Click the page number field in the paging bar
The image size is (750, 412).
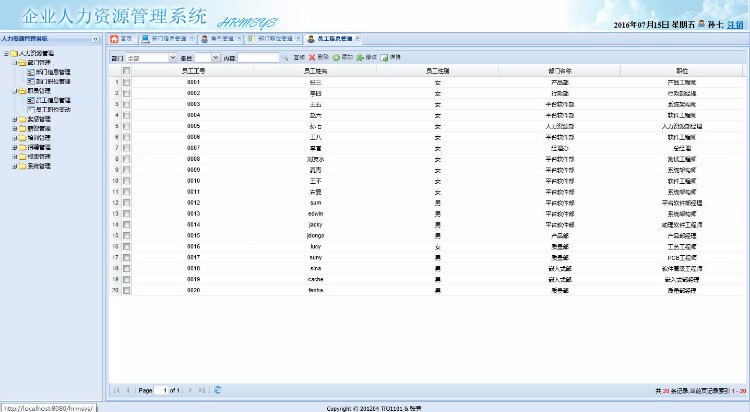point(162,390)
